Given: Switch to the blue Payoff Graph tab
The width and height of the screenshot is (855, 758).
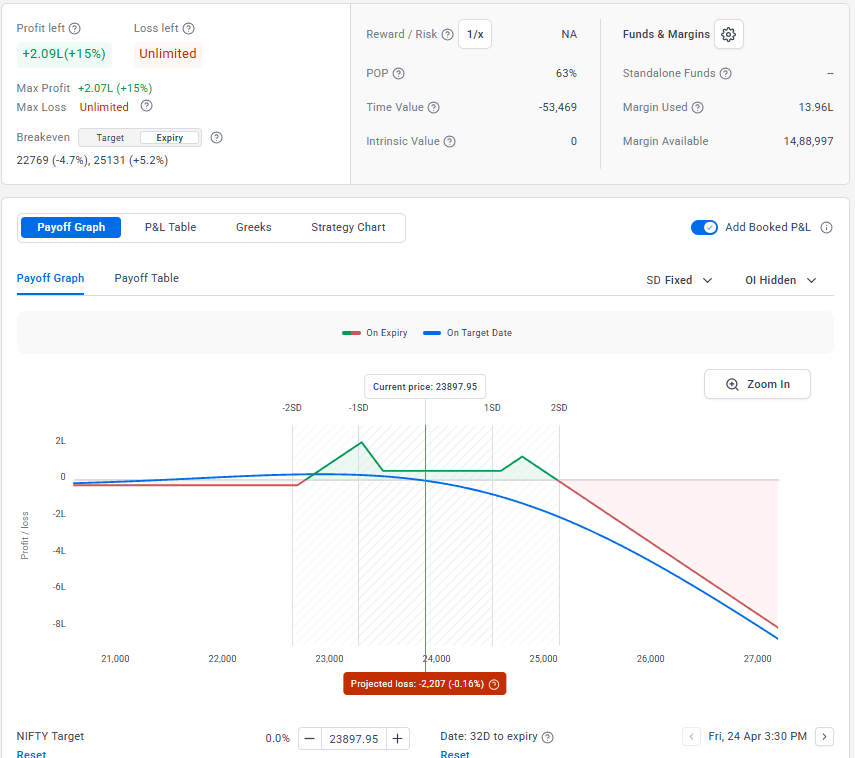Looking at the screenshot, I should (x=71, y=227).
